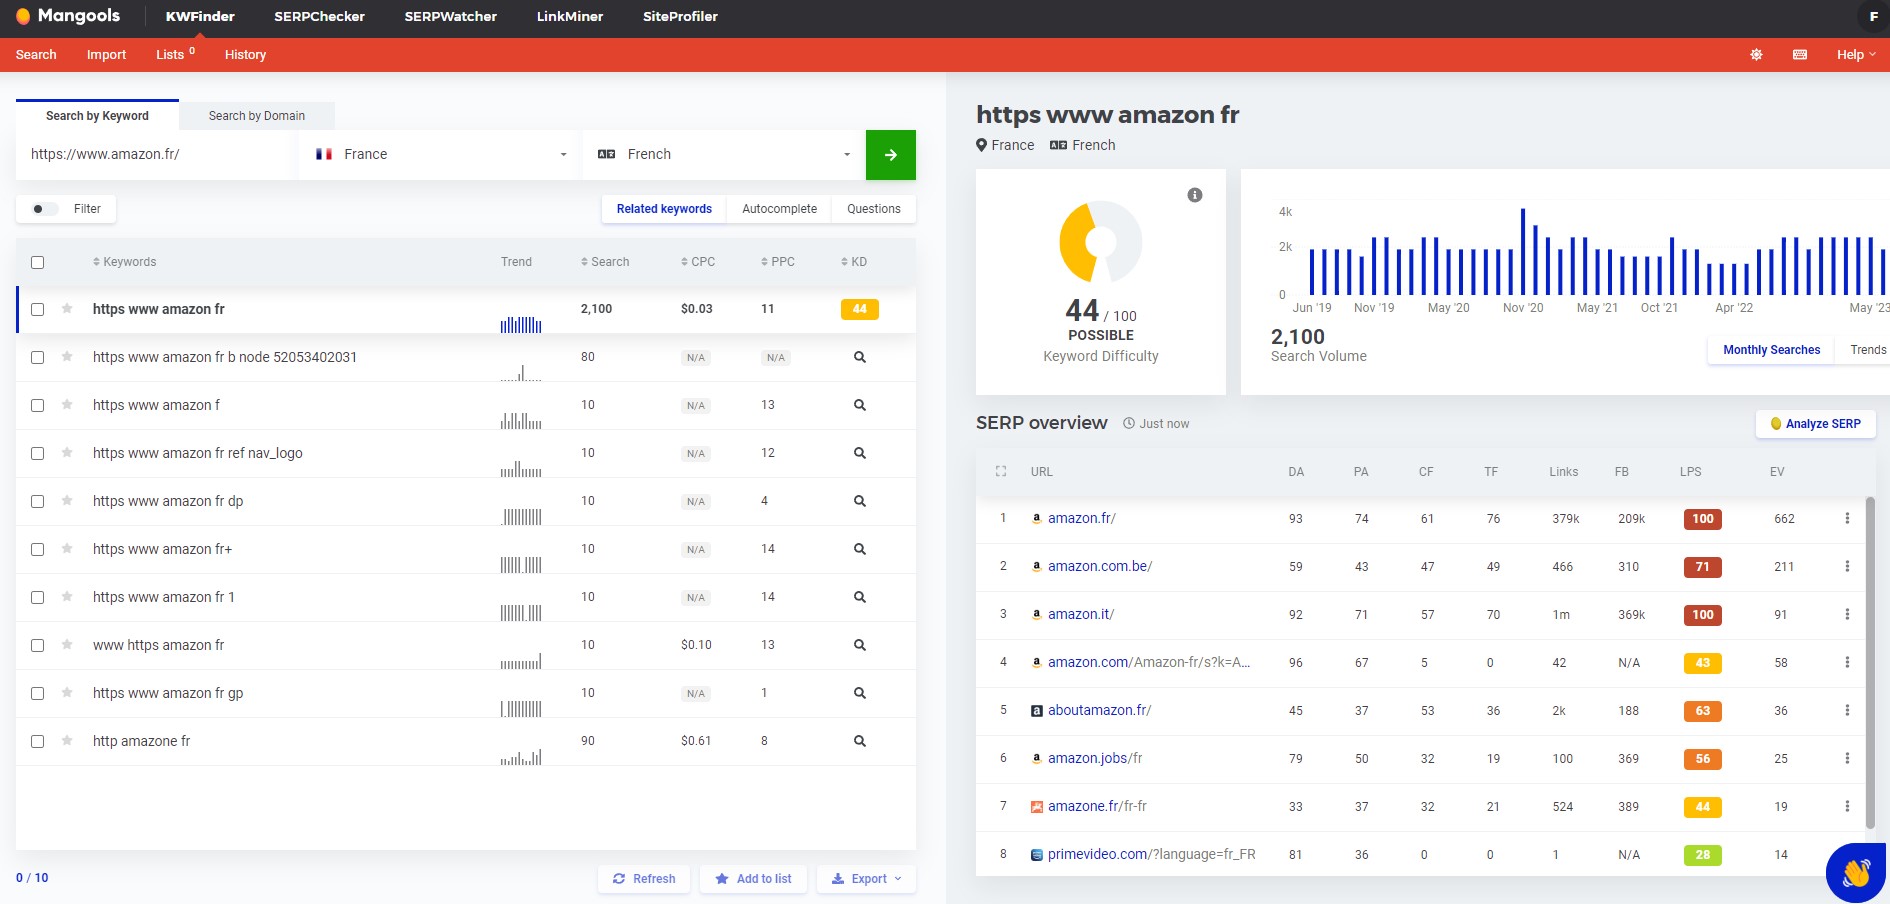Open the dark mode settings icon
Viewport: 1890px width, 904px height.
[1756, 55]
